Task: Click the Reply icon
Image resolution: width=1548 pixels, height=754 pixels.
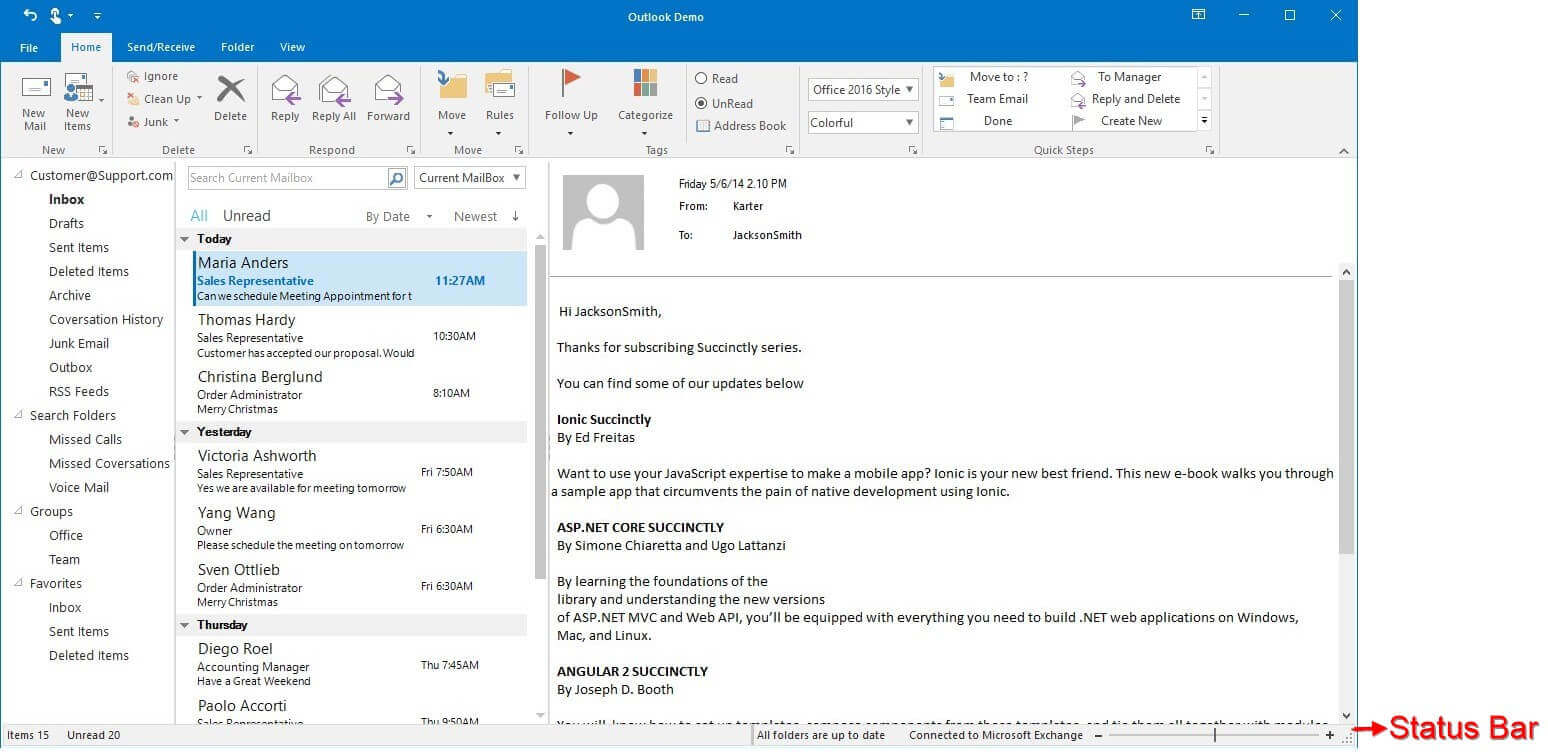Action: [285, 90]
